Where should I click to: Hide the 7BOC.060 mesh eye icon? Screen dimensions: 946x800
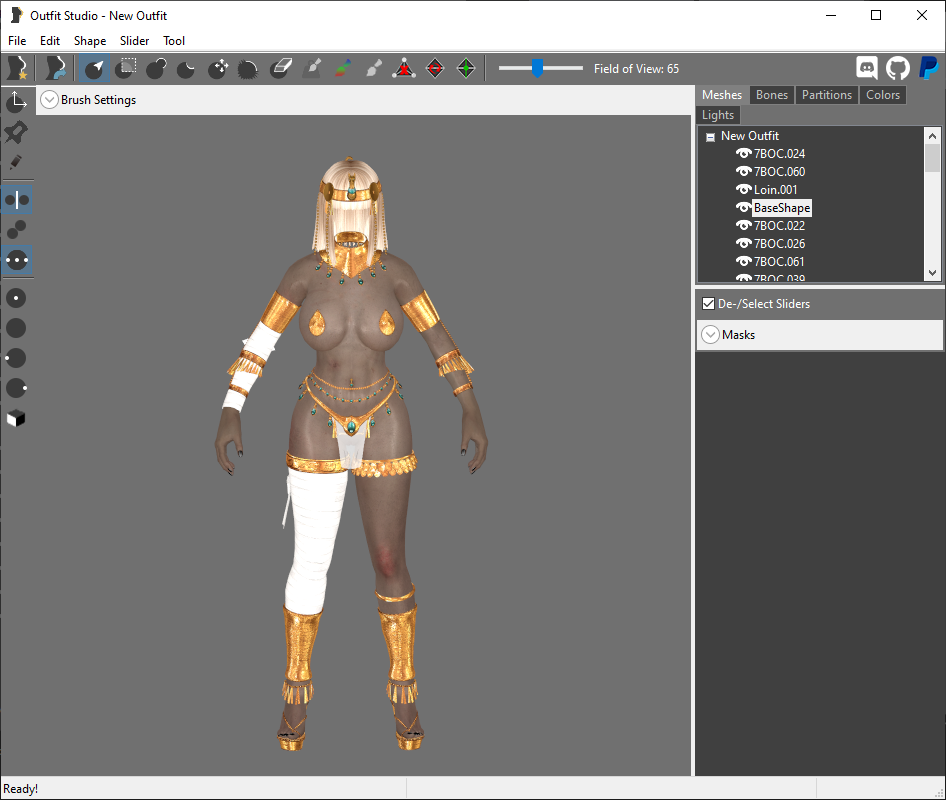pos(743,171)
